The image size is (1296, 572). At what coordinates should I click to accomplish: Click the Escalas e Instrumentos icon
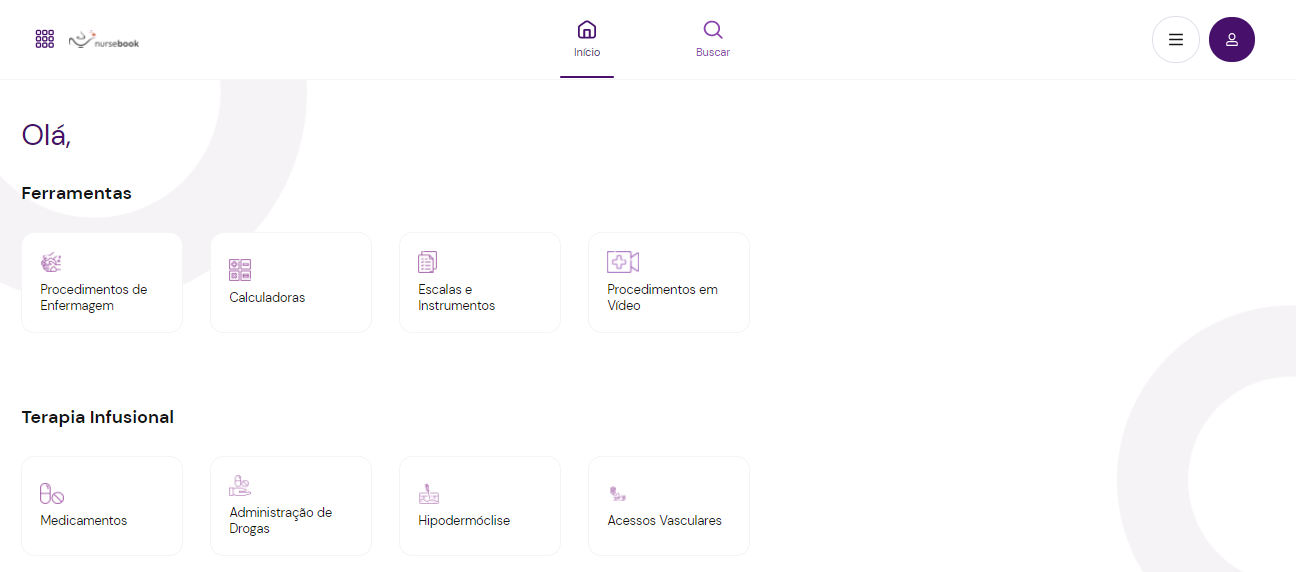click(x=428, y=262)
